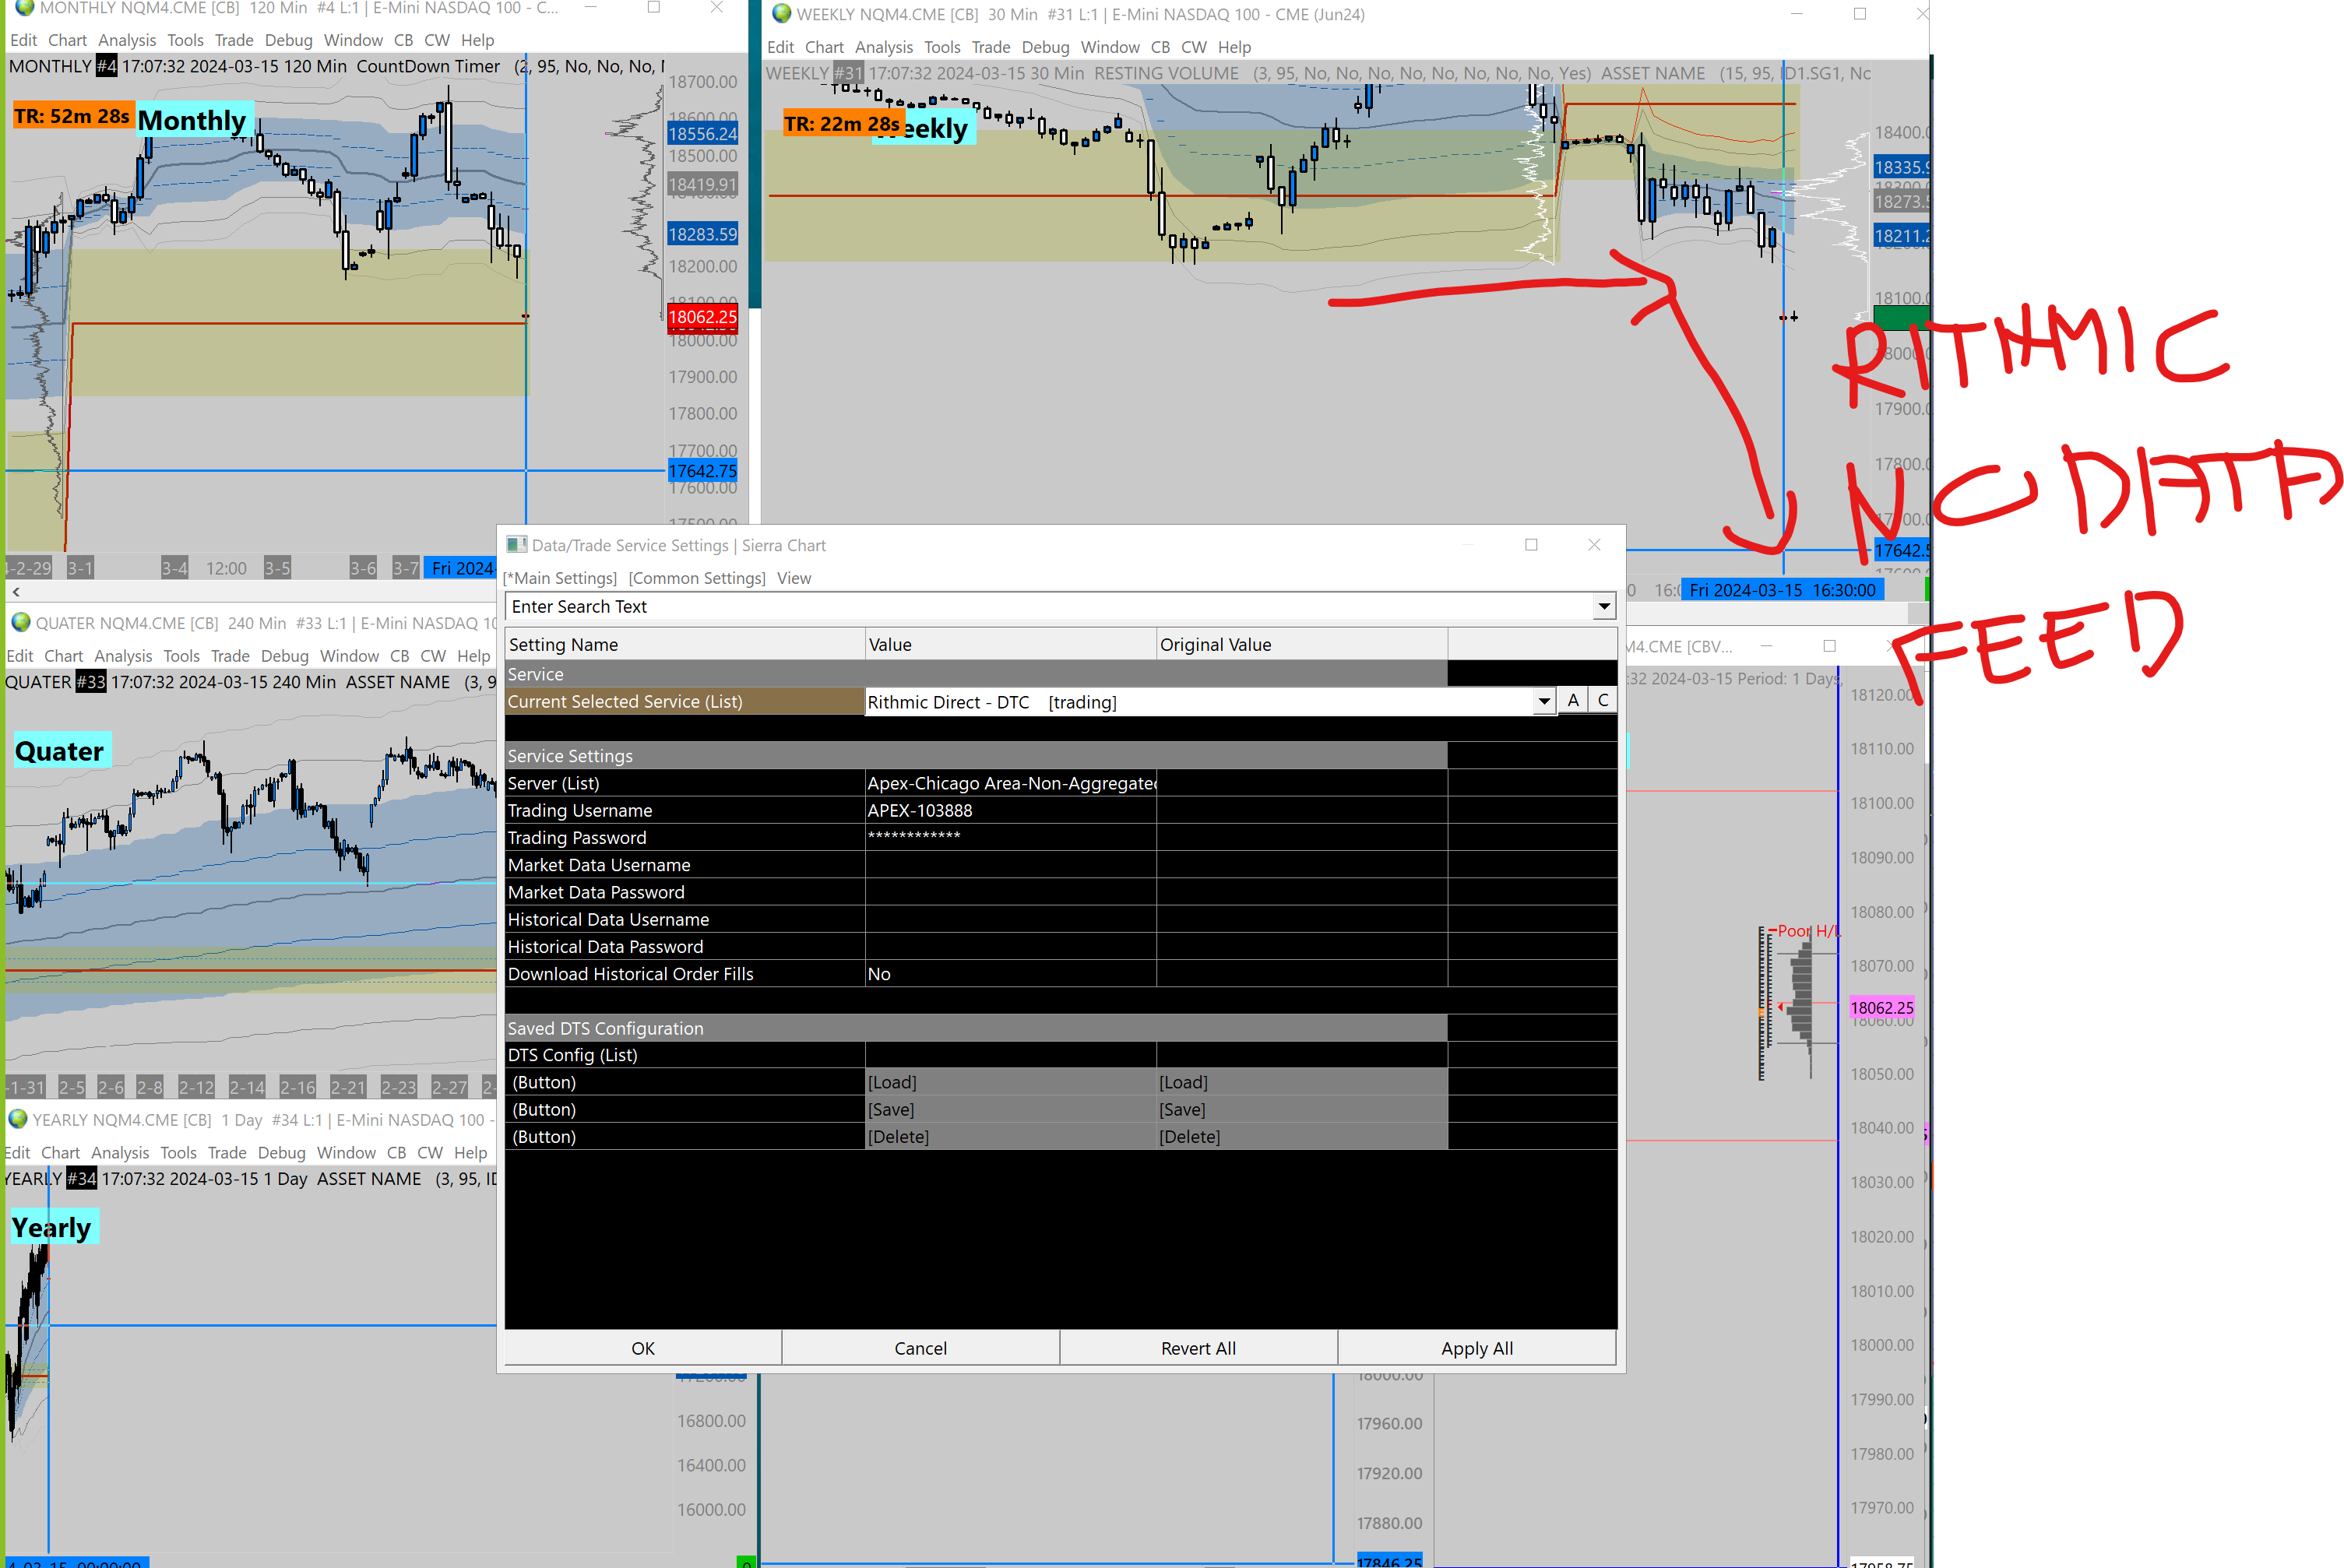Click the Data/Trade Service Settings dialog icon
This screenshot has width=2344, height=1568.
516,545
